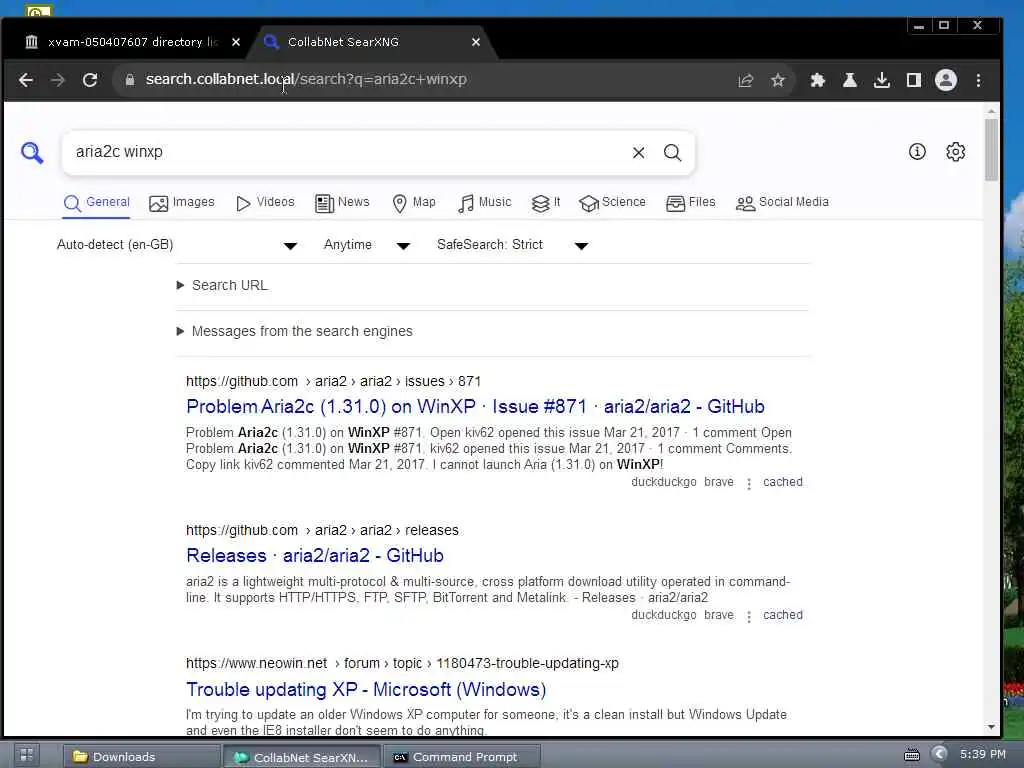Click neowin.net forum URL breadcrumb

click(x=402, y=664)
